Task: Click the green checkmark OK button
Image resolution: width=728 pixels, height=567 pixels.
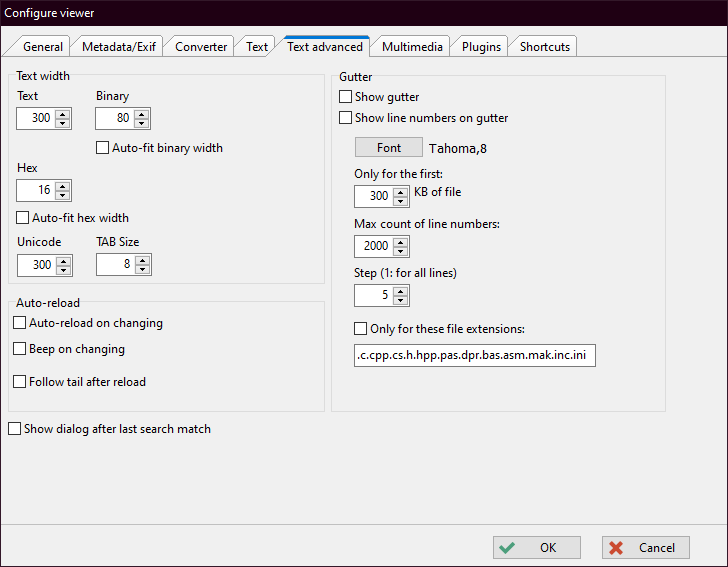Action: (x=537, y=547)
